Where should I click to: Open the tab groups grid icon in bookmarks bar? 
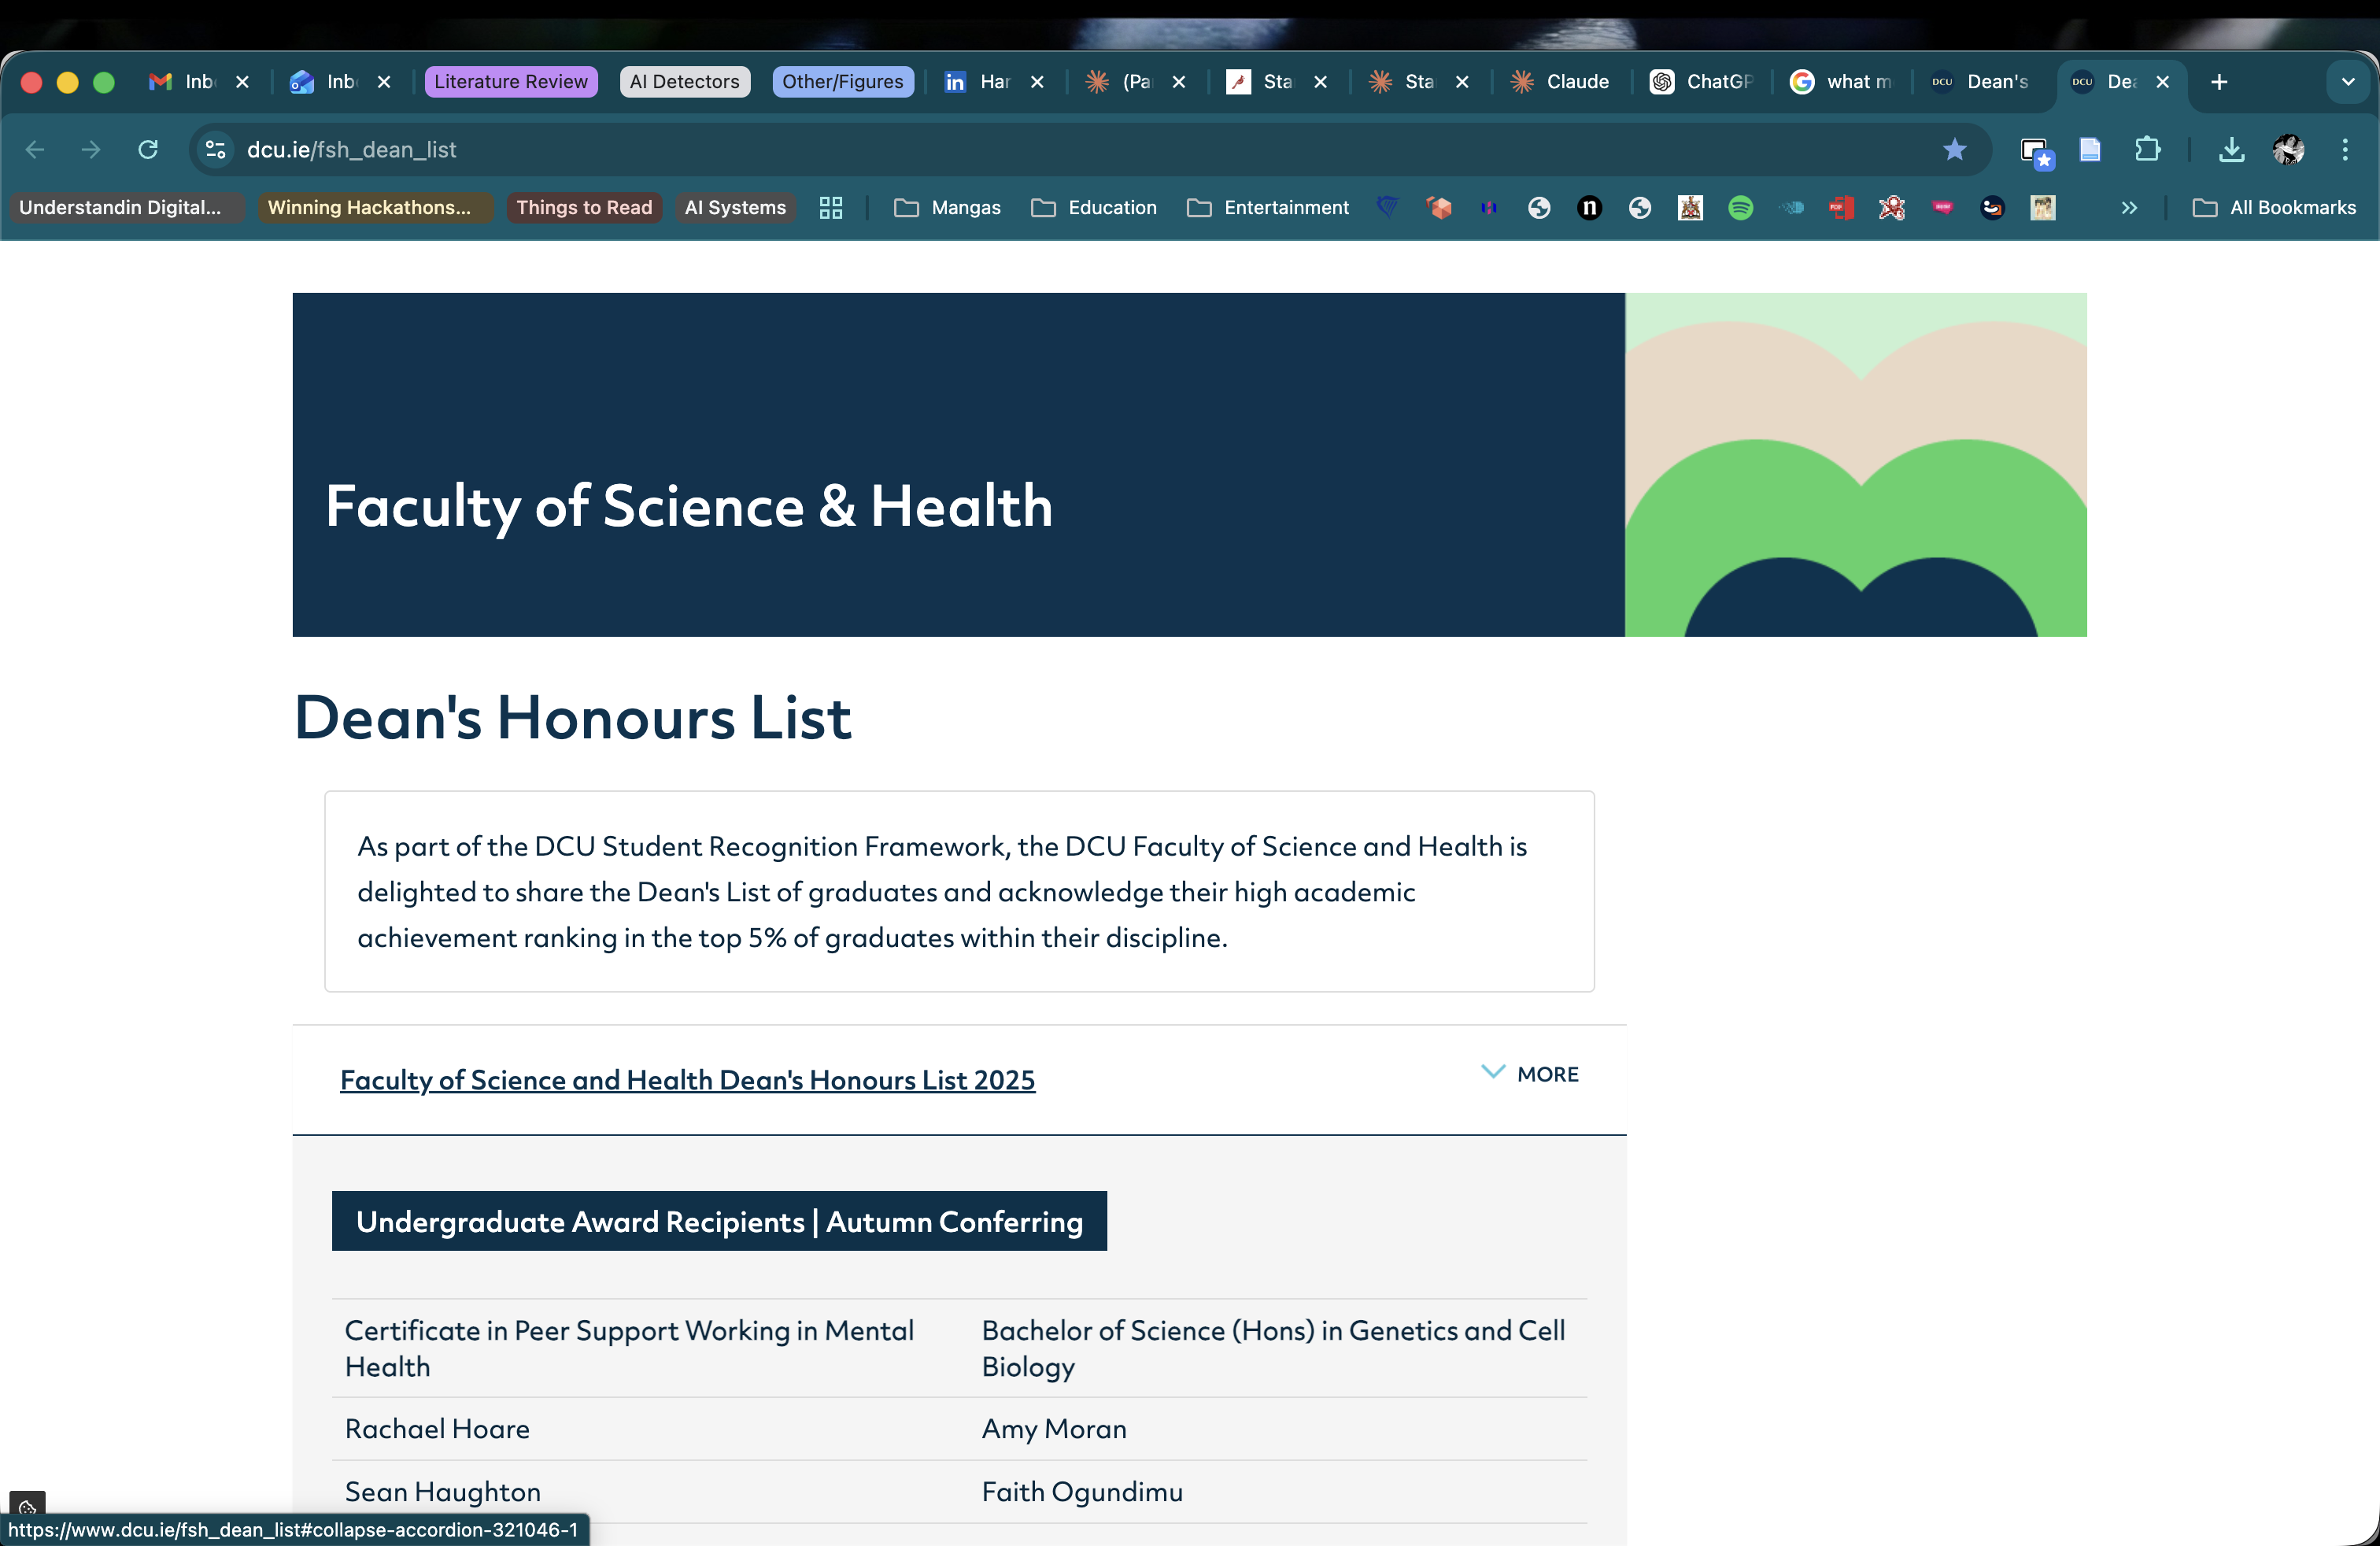pyautogui.click(x=831, y=208)
